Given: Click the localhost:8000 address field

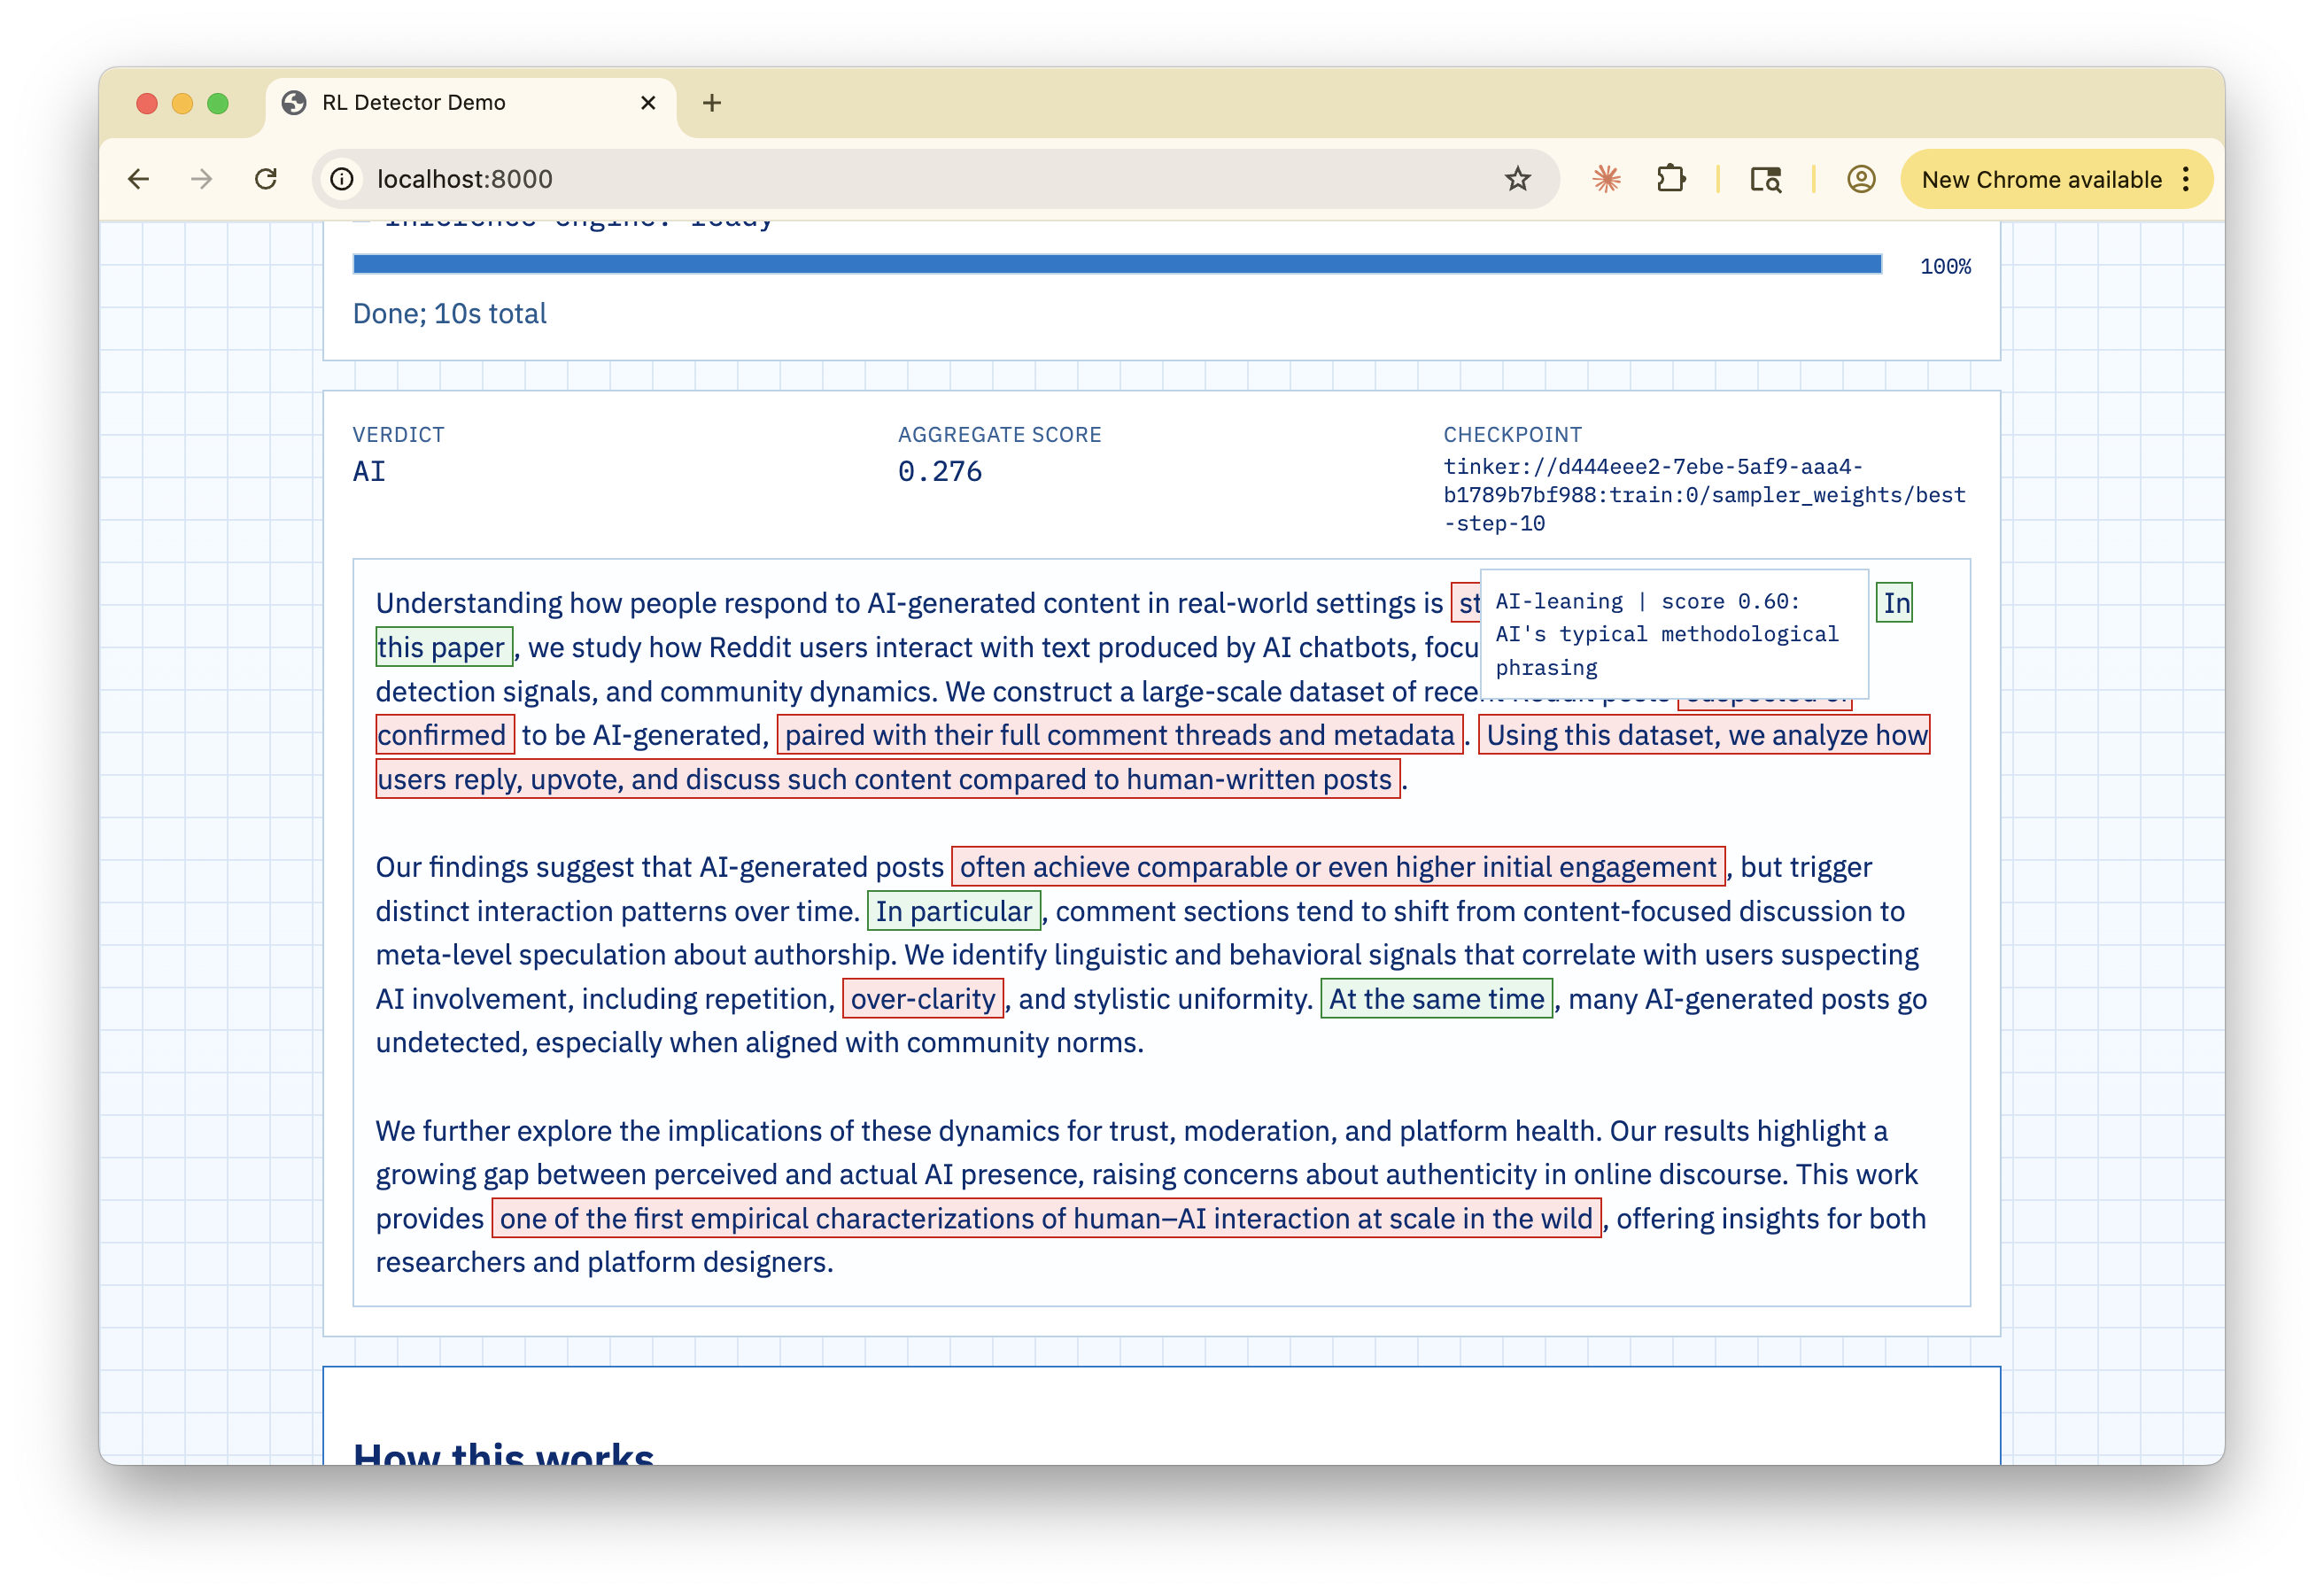Looking at the screenshot, I should 900,179.
